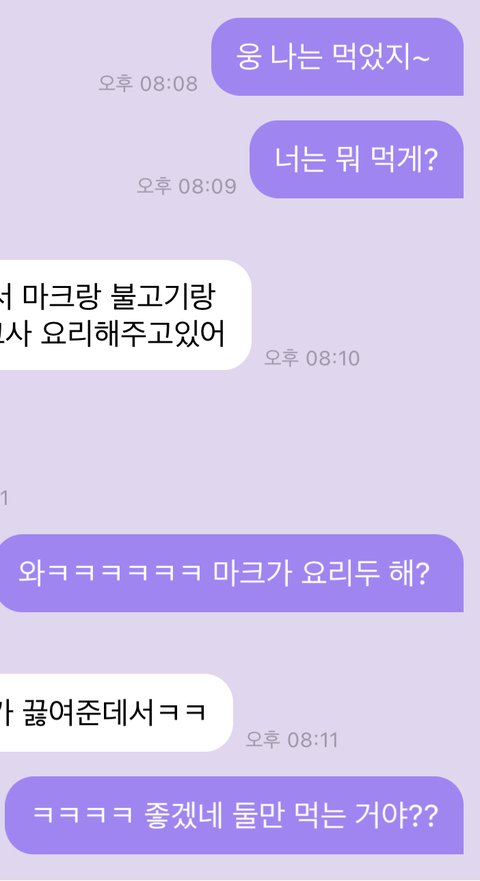Click the word 먹게? in the second bubble

pos(404,160)
